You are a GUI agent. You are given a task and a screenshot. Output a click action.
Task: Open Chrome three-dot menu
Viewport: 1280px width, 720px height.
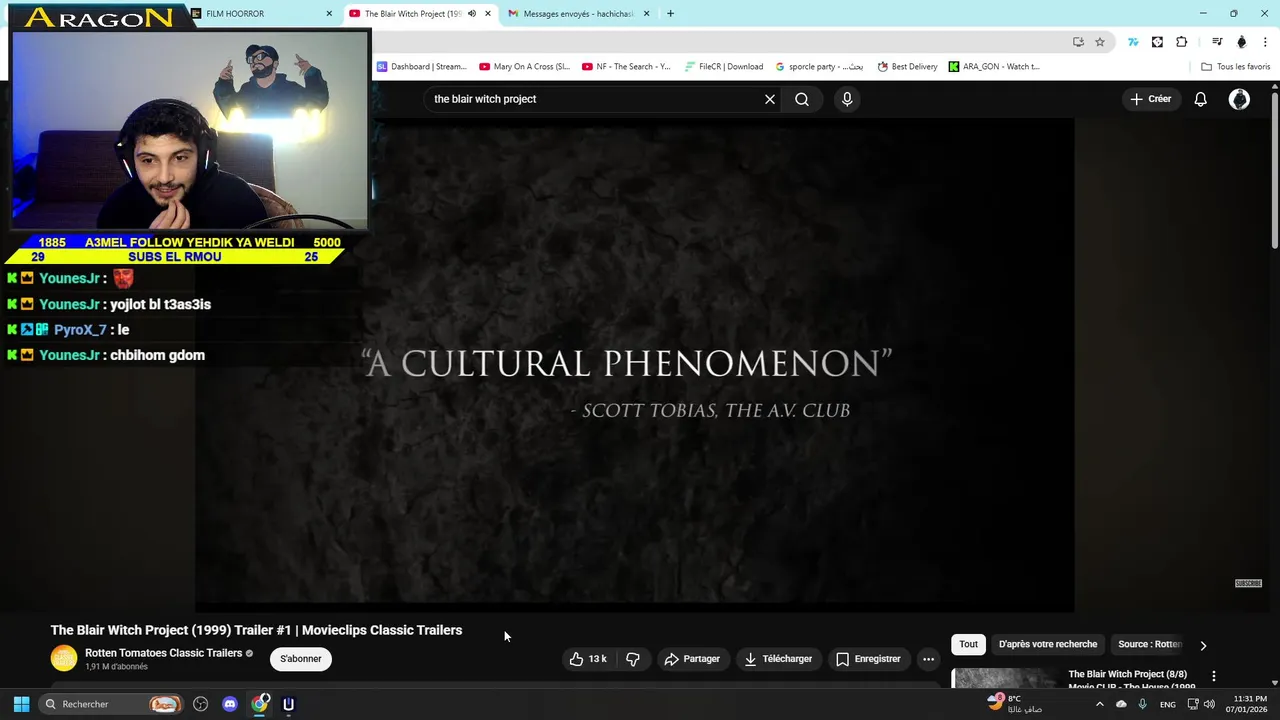(x=1266, y=42)
